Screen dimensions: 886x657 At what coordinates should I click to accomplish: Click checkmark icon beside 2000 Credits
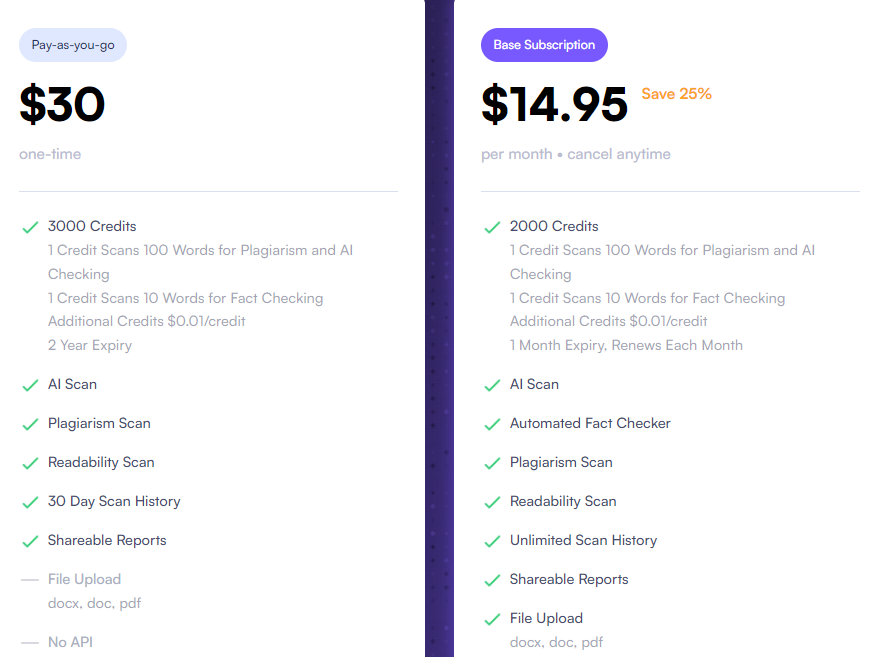pos(492,227)
